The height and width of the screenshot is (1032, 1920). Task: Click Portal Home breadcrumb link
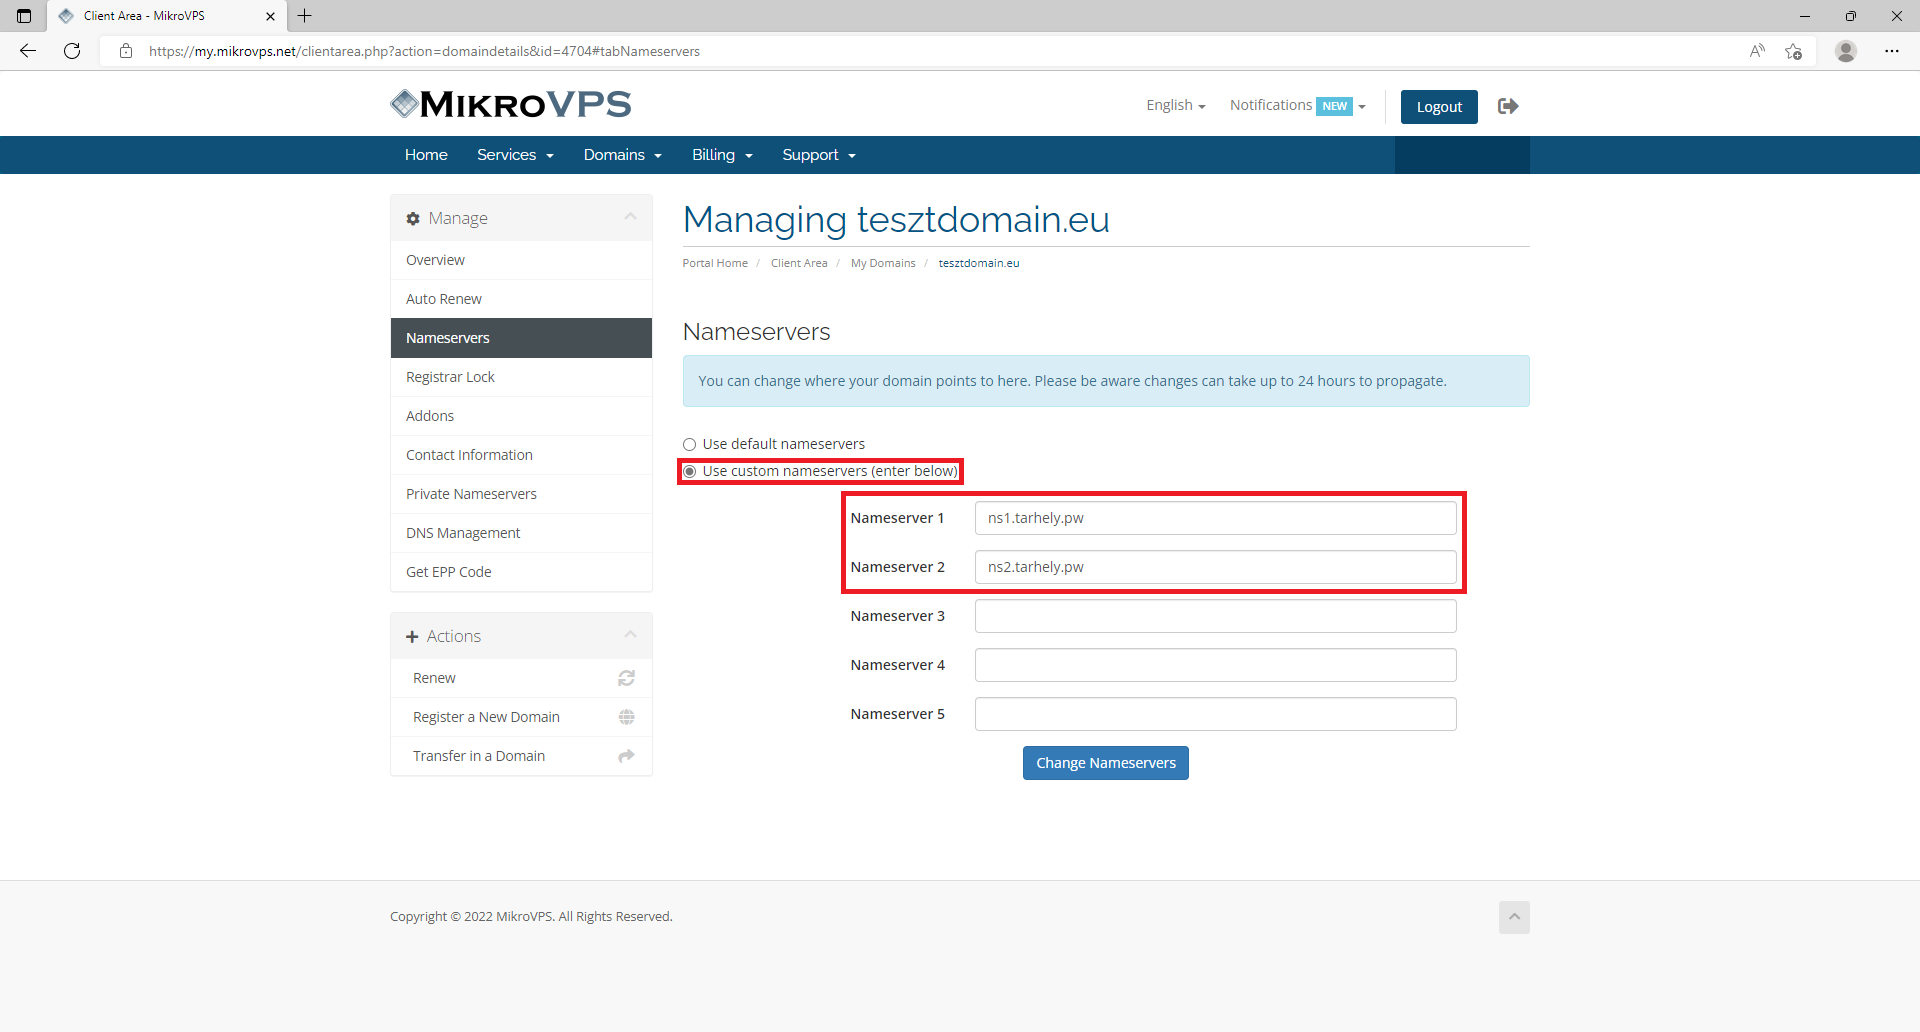click(x=715, y=263)
